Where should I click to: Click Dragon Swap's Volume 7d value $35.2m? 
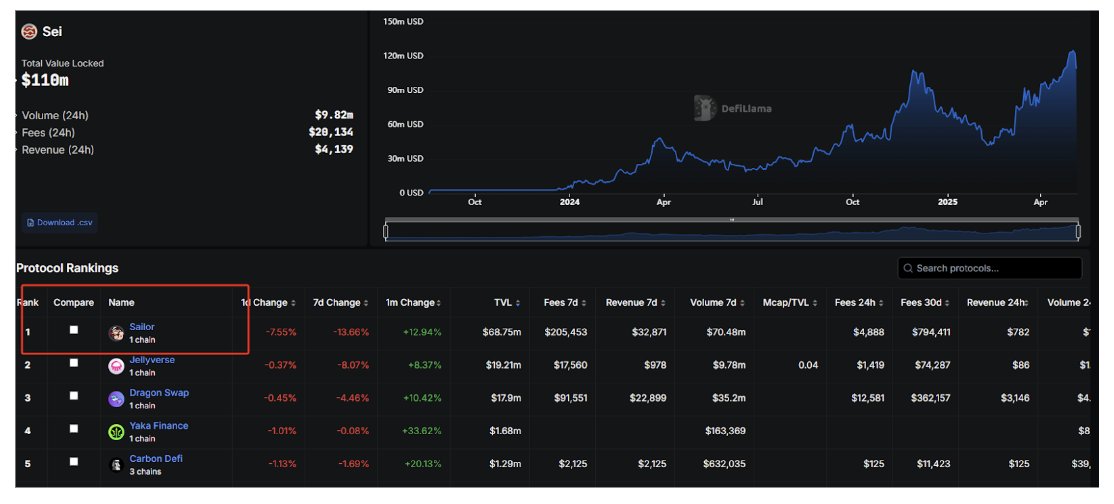coord(730,398)
